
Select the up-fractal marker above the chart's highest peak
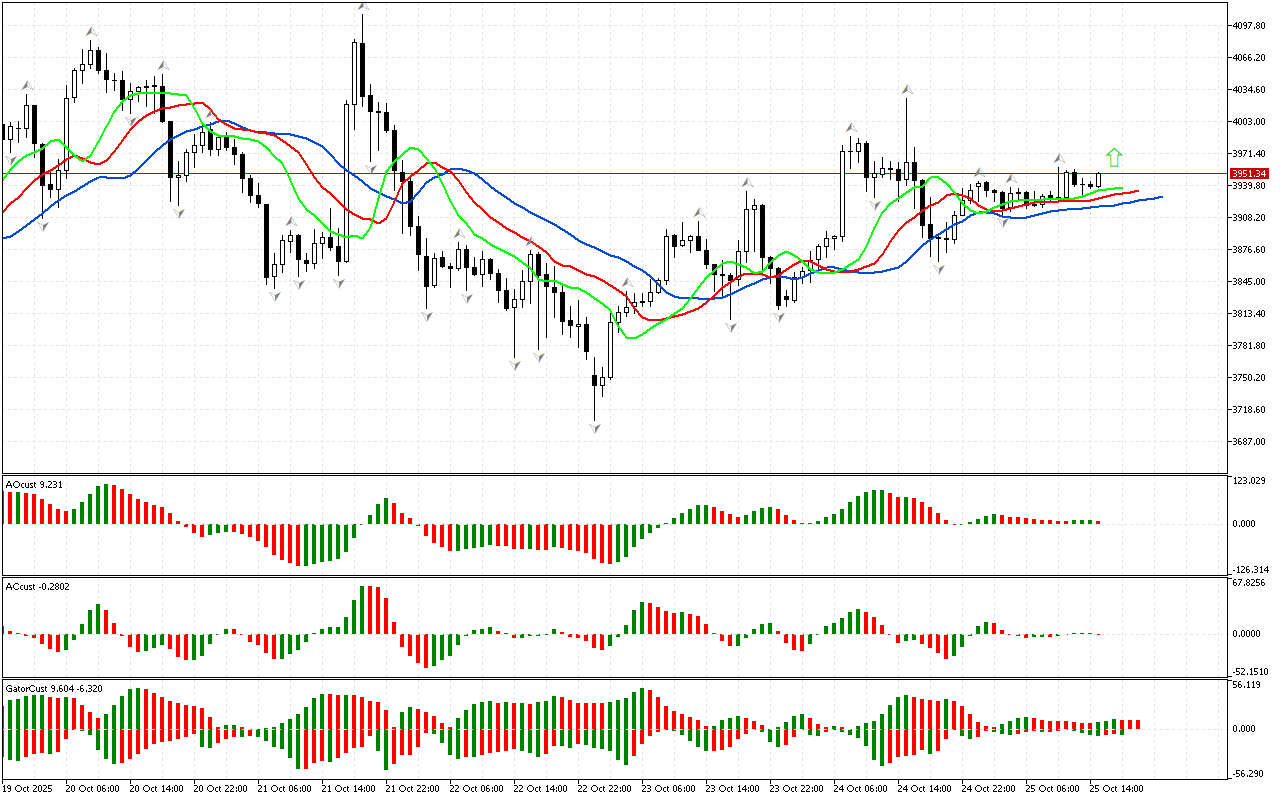click(363, 8)
